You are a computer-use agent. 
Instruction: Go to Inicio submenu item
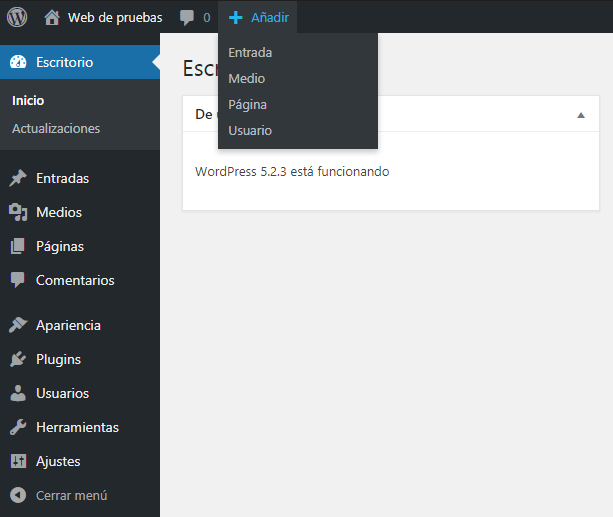[x=28, y=101]
